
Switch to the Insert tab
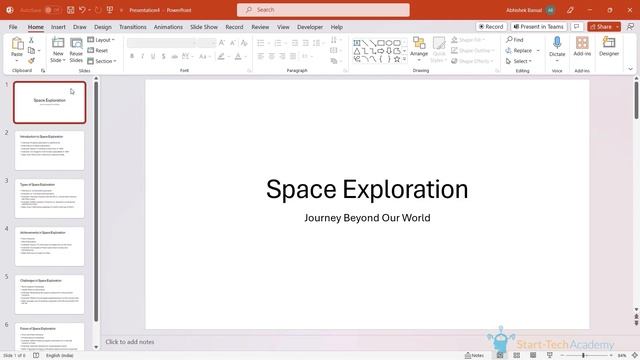pyautogui.click(x=58, y=27)
